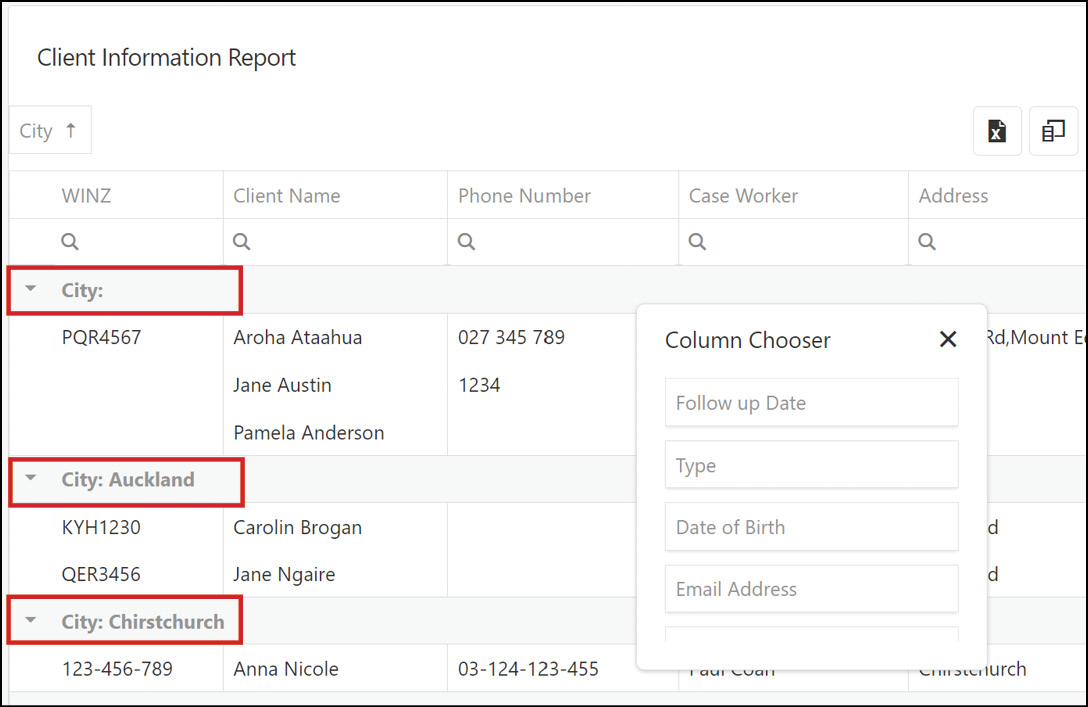Click the City: Chirstchurch group label
The height and width of the screenshot is (707, 1088).
(143, 622)
